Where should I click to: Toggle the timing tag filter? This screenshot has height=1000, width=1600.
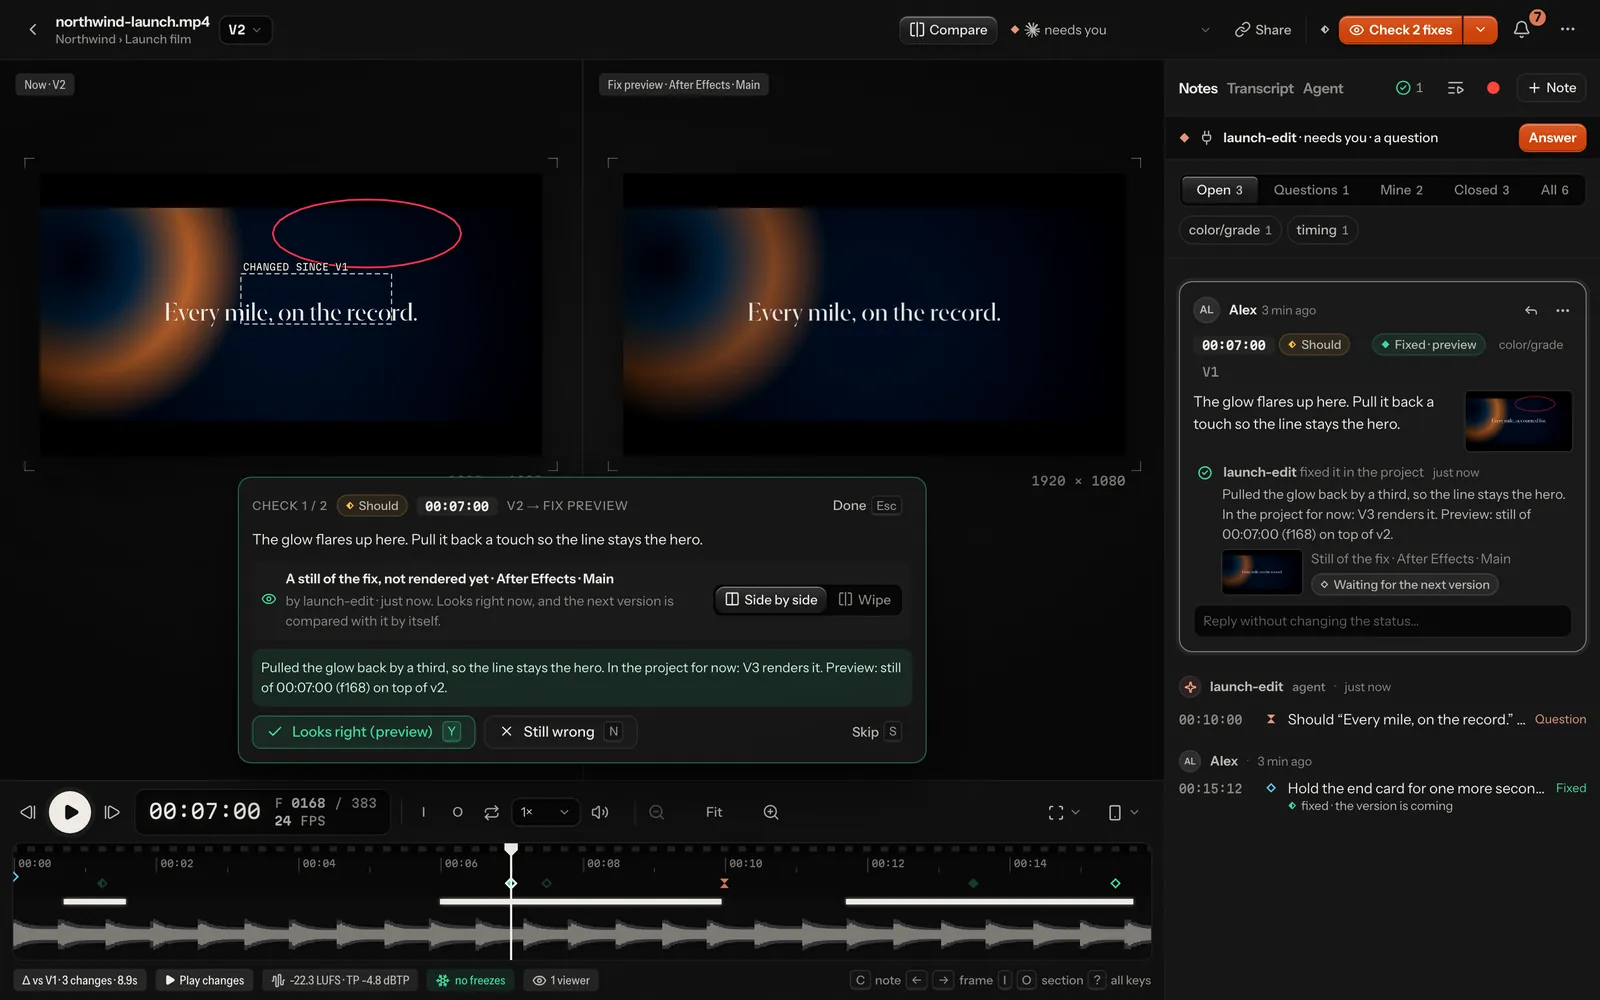1322,230
